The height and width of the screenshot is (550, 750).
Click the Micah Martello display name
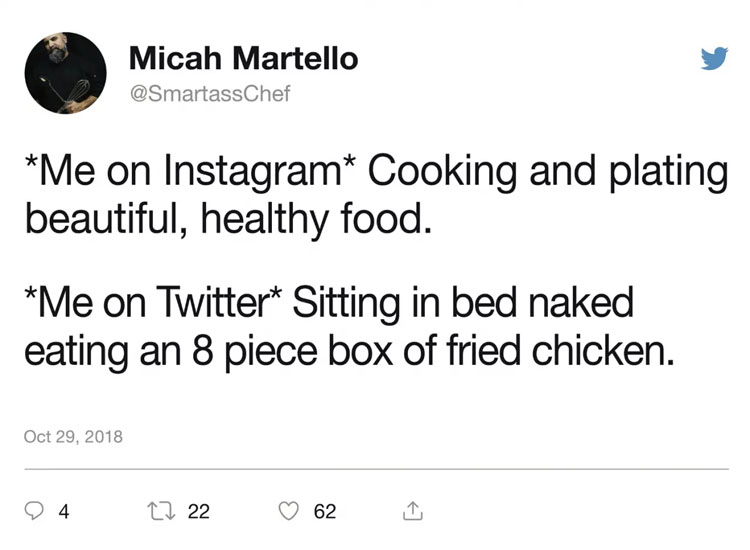coord(243,59)
